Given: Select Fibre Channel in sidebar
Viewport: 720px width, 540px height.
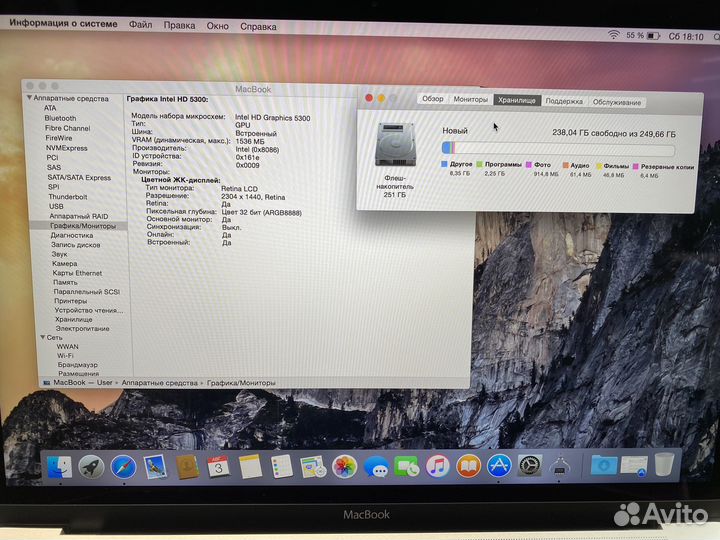Looking at the screenshot, I should pos(68,128).
